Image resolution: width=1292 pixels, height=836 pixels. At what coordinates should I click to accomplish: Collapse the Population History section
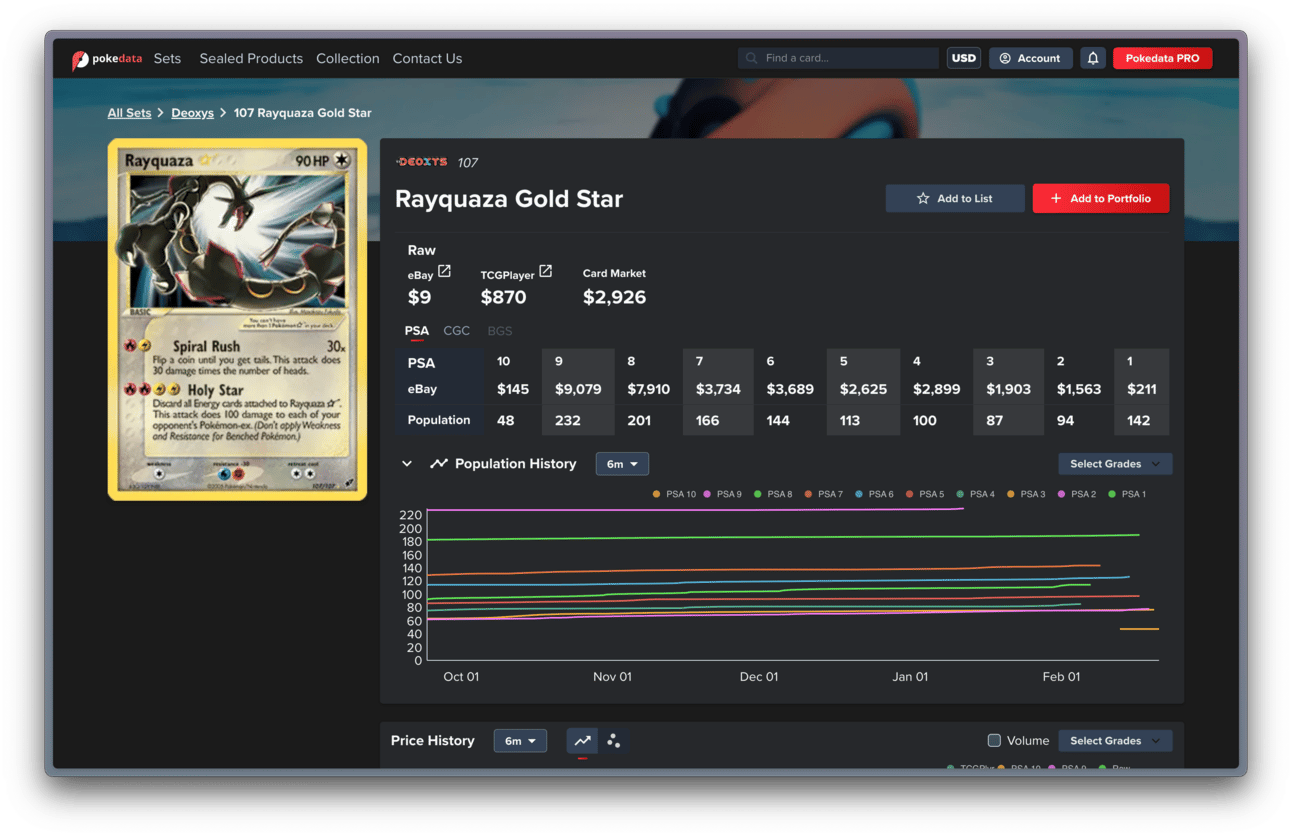tap(407, 464)
